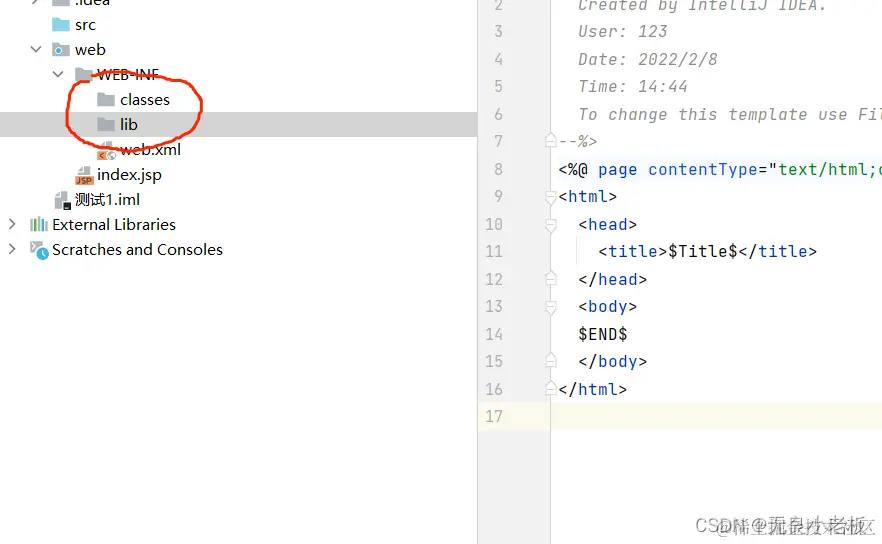882x544 pixels.
Task: Click the WEB-INF folder icon
Action: (x=83, y=74)
